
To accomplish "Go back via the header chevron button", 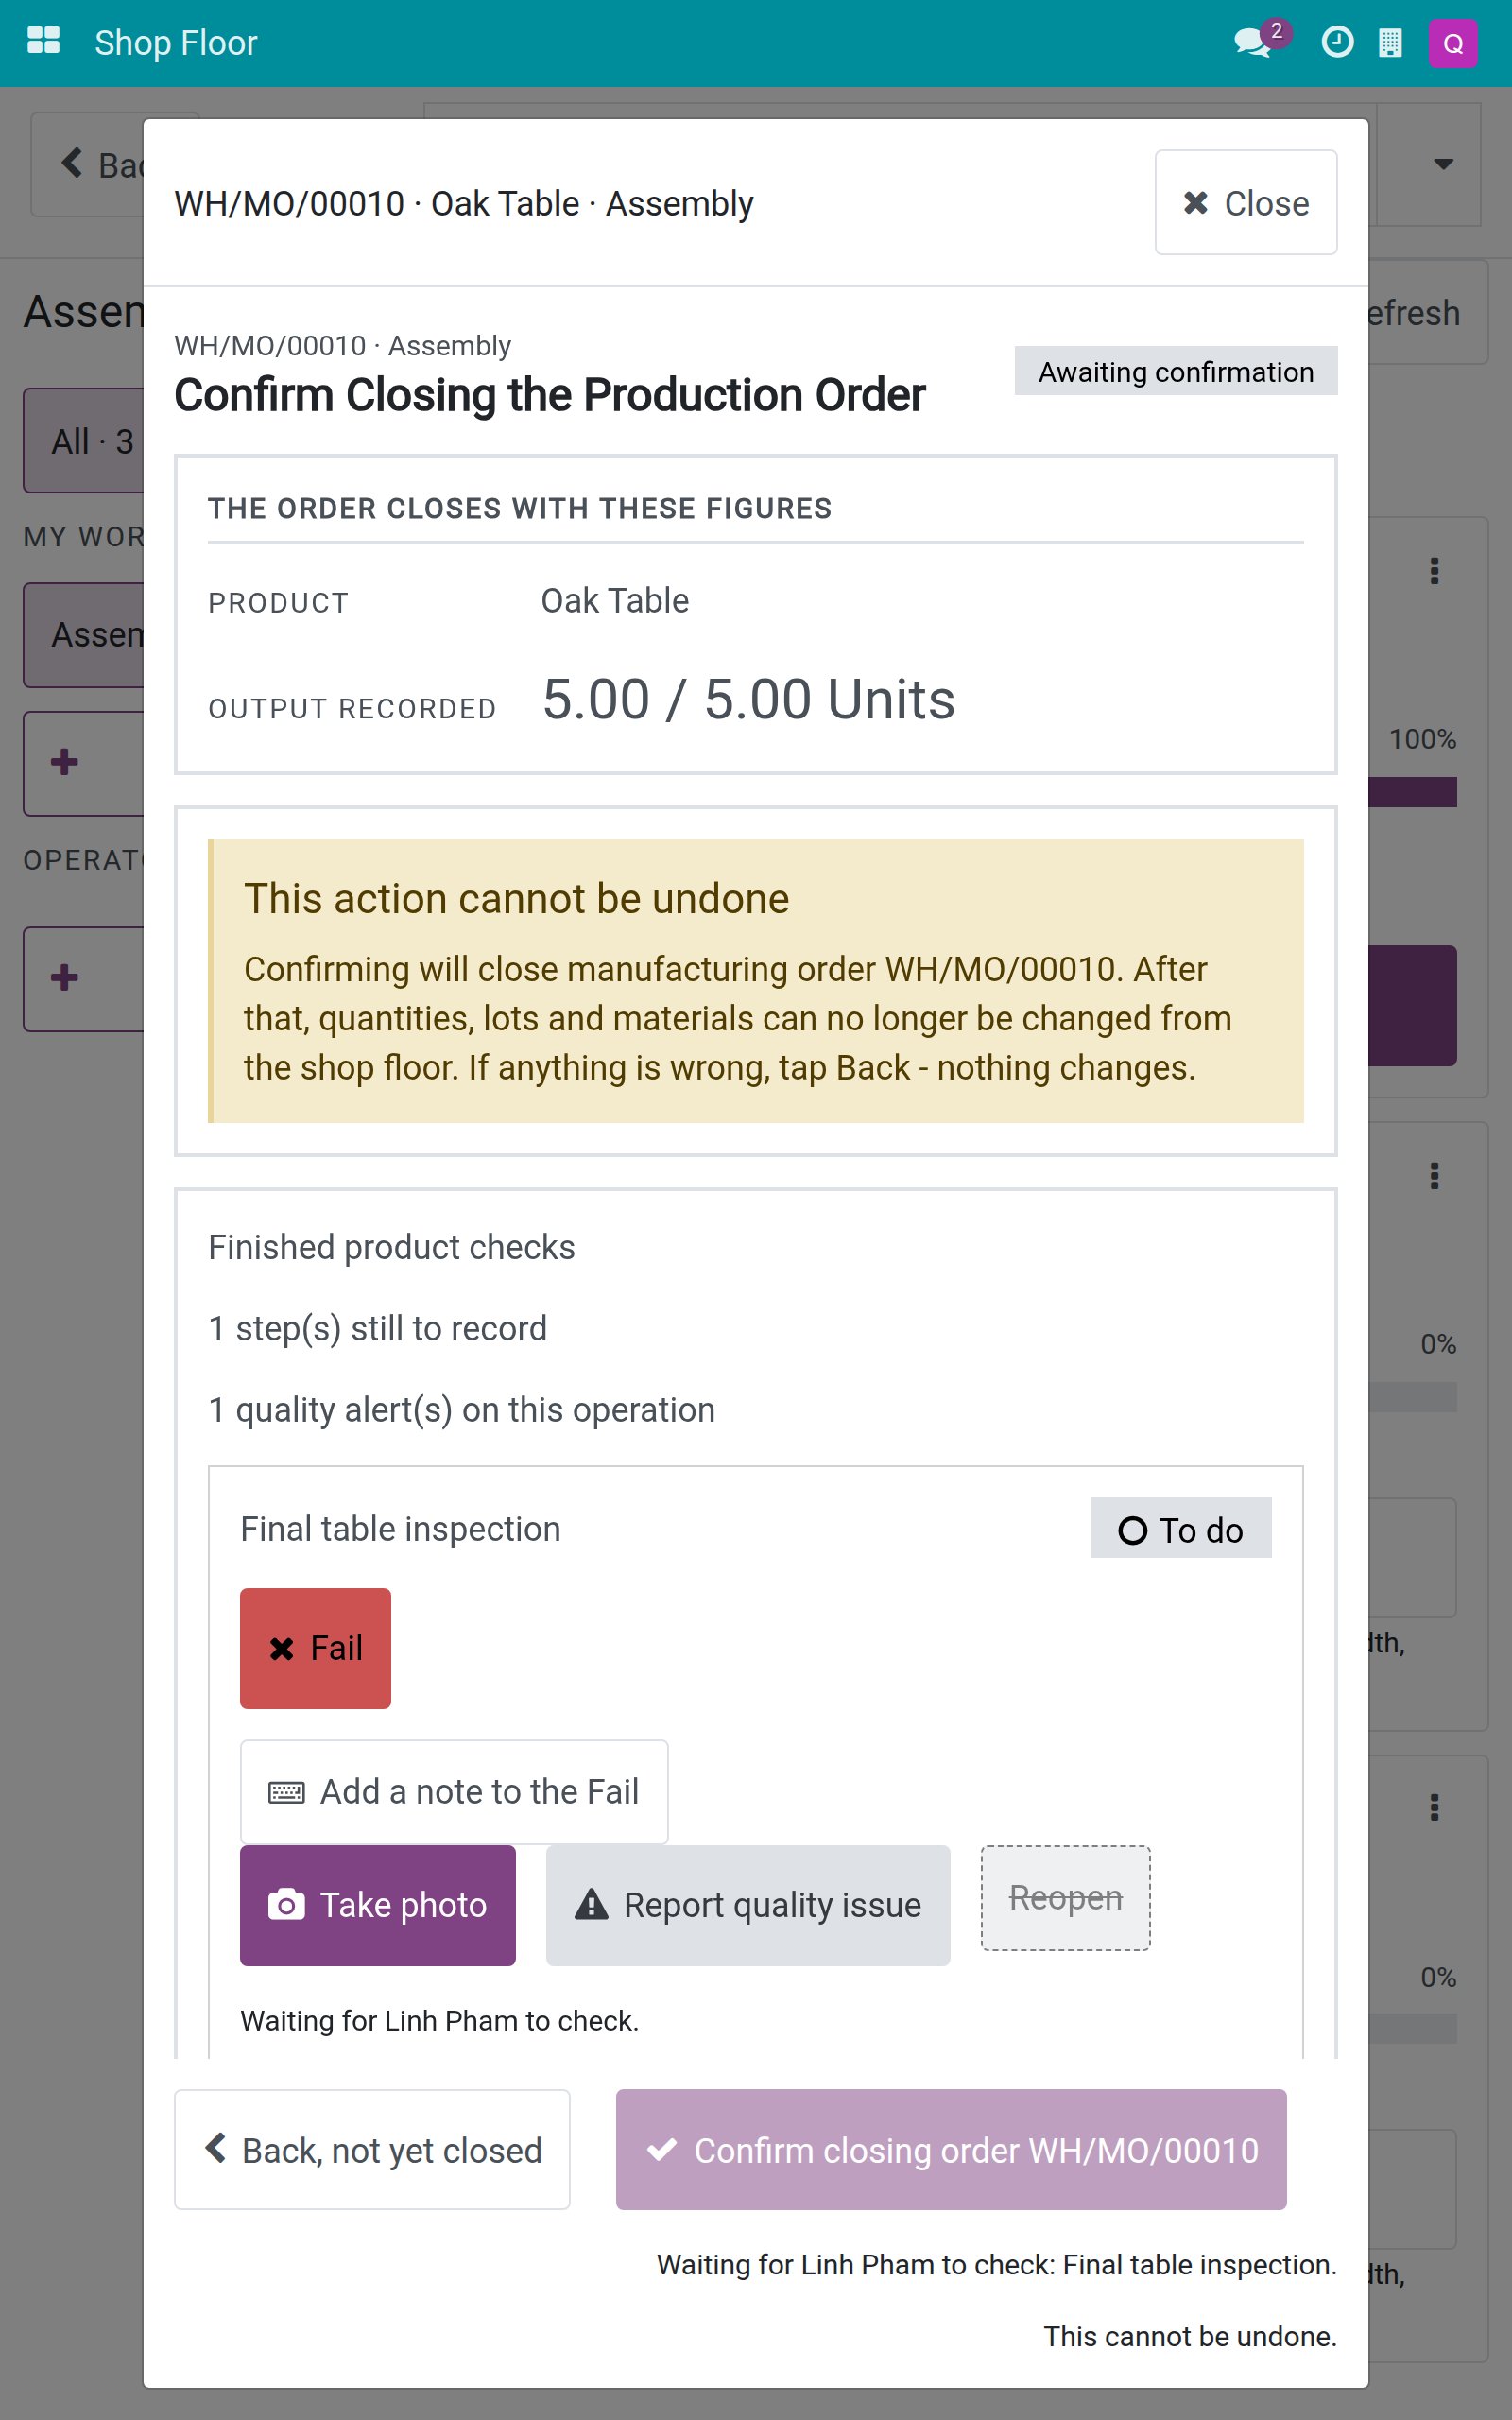I will [x=88, y=164].
